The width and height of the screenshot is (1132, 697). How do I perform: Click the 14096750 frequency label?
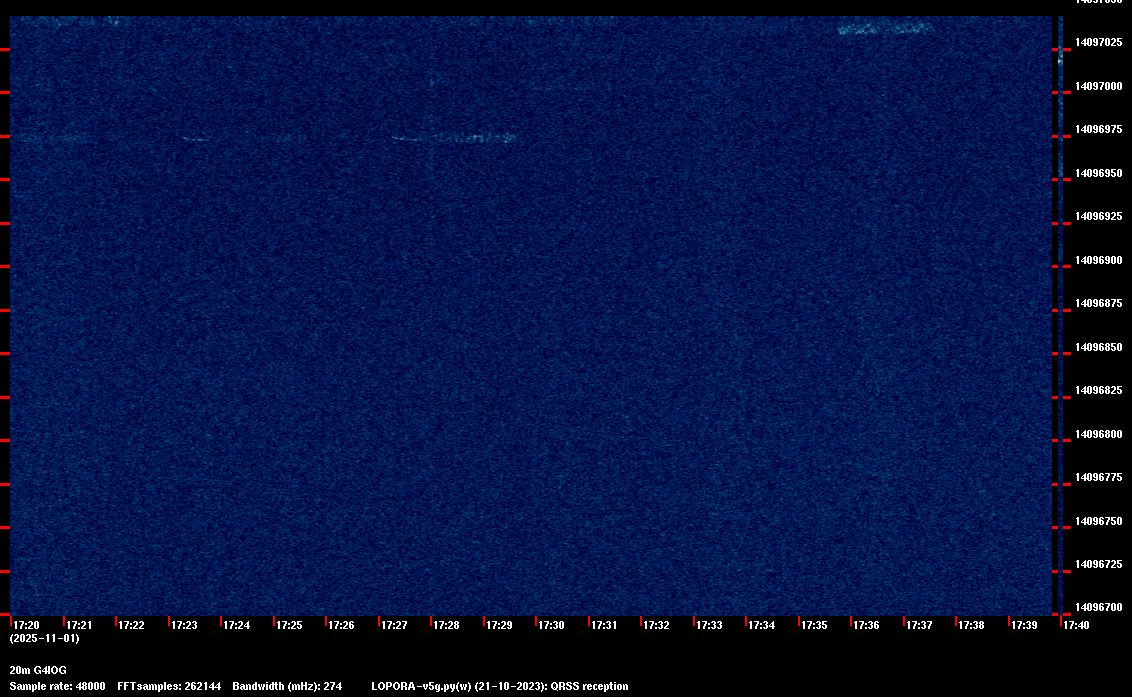1099,521
